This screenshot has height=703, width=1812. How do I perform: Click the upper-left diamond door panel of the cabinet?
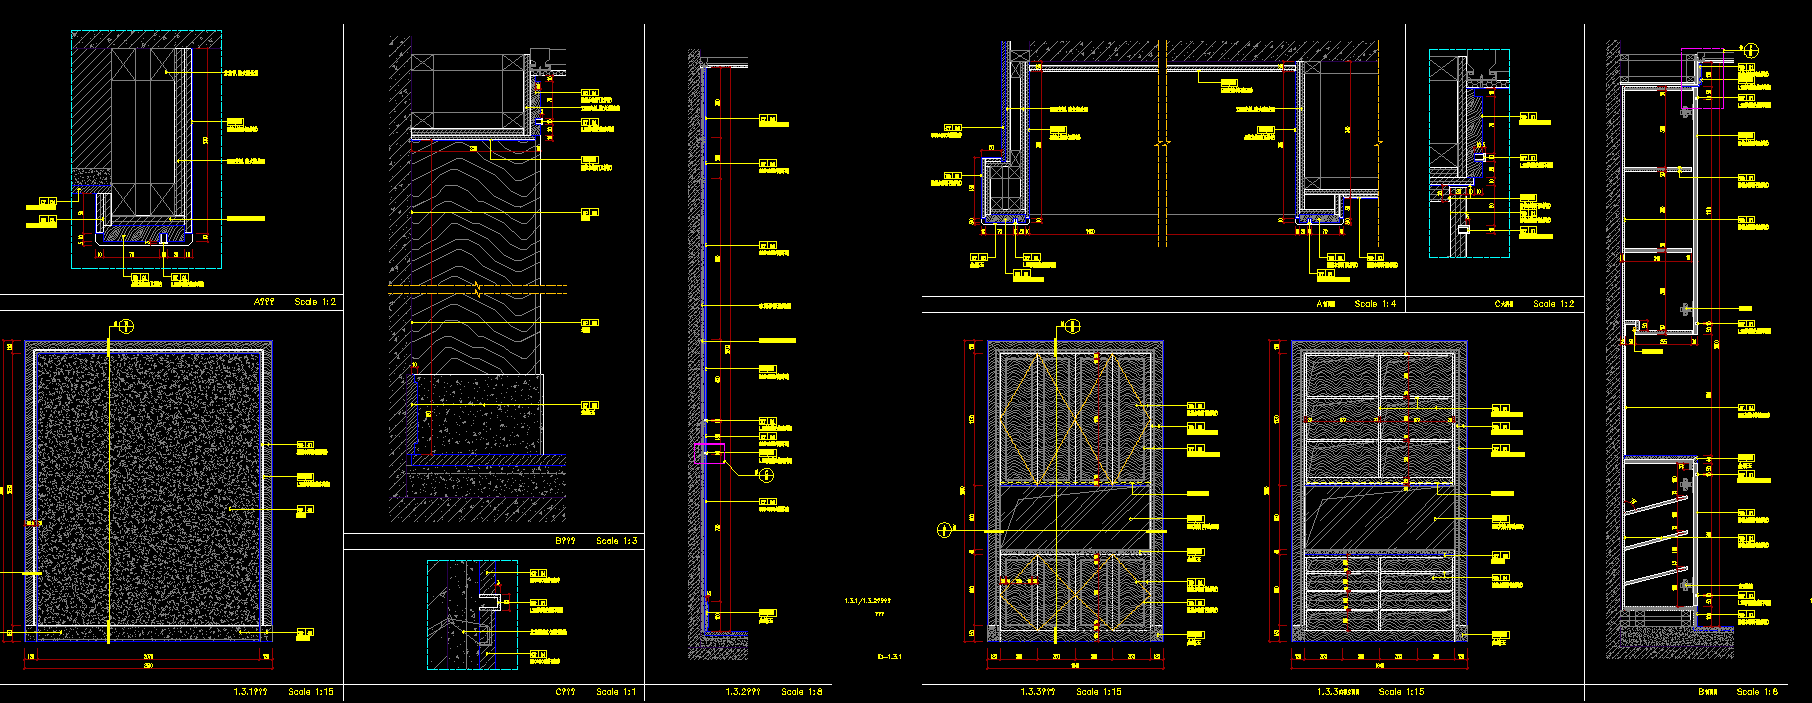pyautogui.click(x=1027, y=415)
